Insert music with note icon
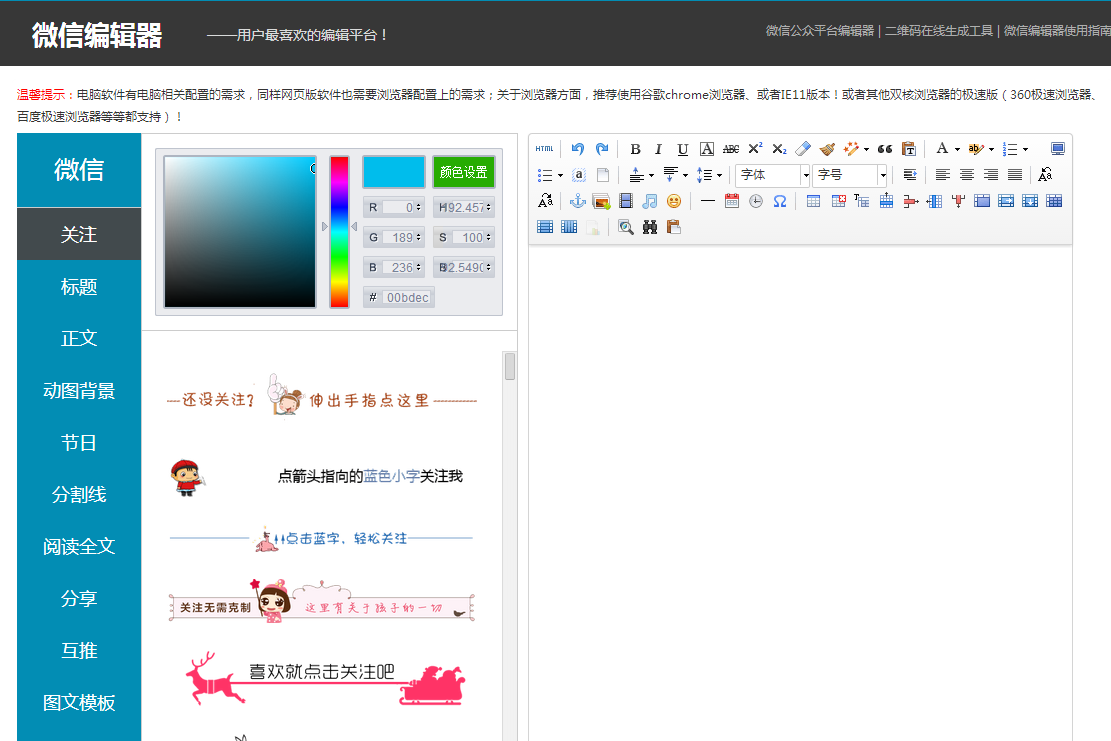 pyautogui.click(x=650, y=201)
